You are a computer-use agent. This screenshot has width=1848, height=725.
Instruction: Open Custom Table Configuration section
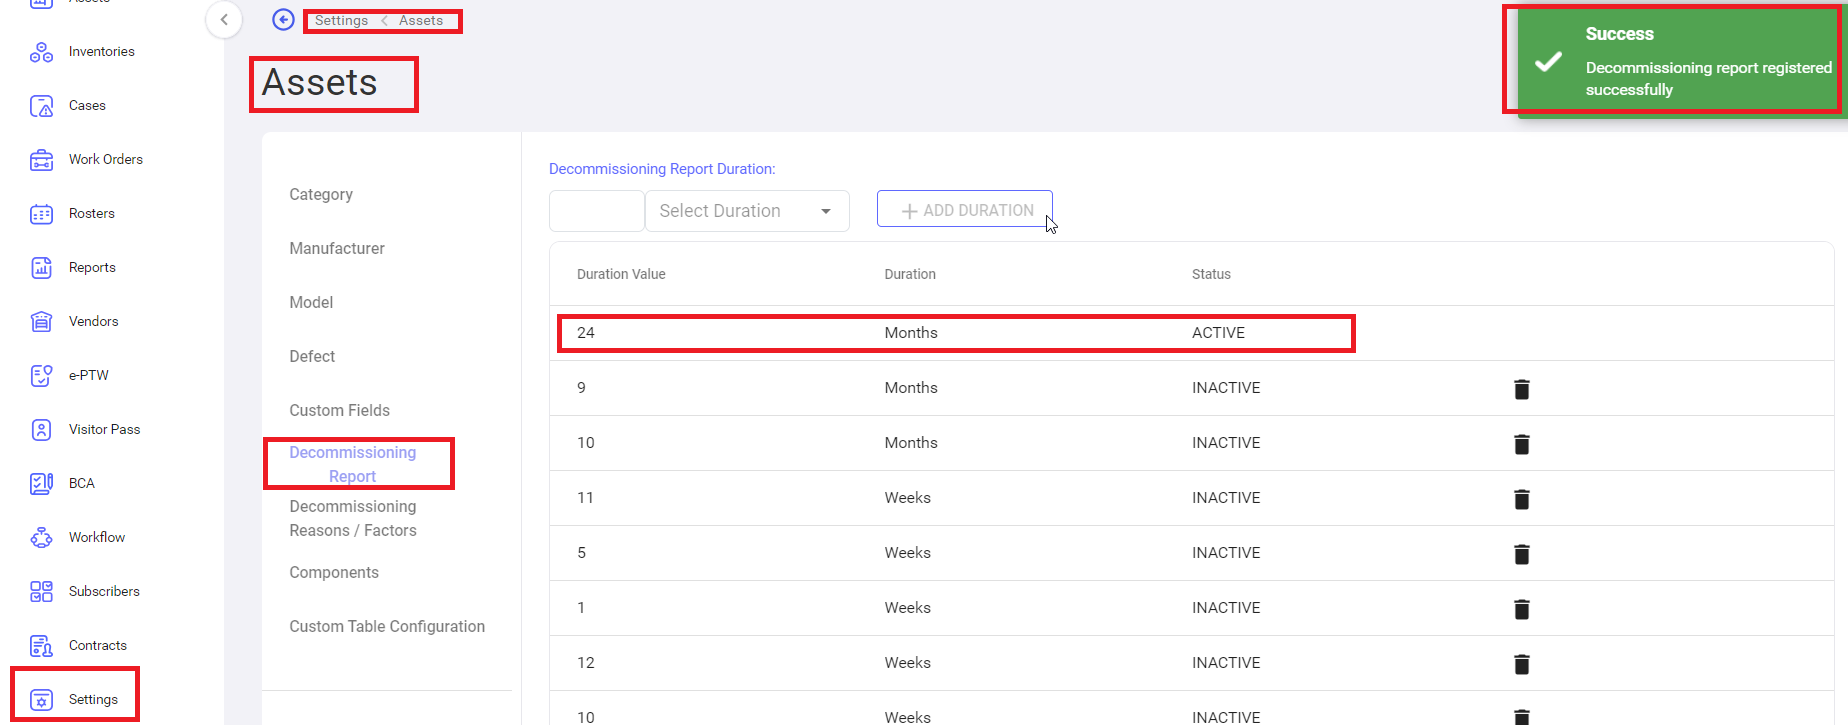pyautogui.click(x=387, y=626)
